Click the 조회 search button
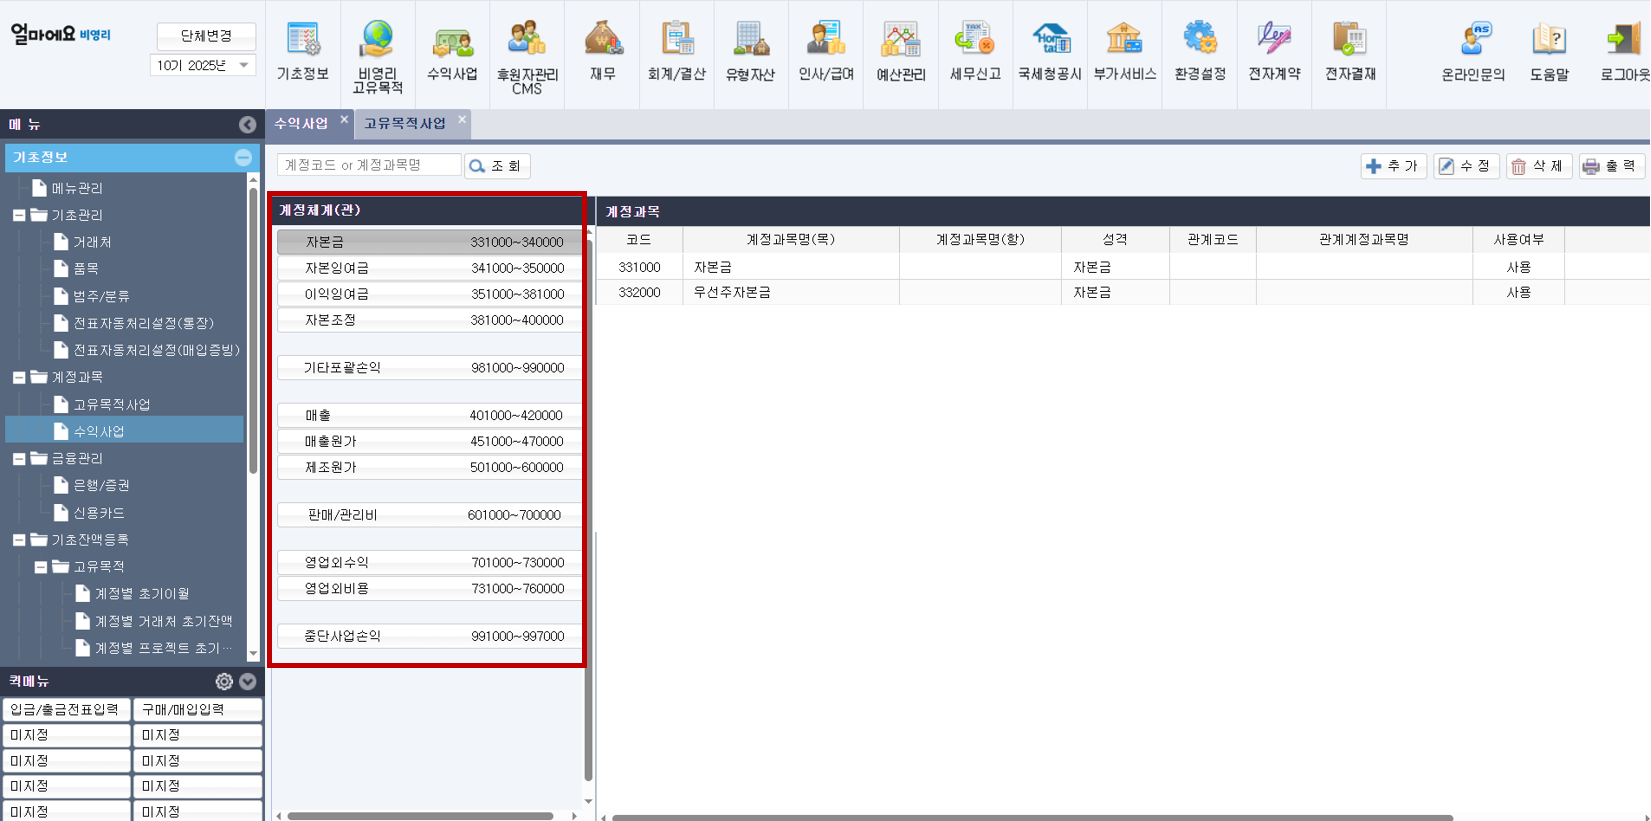The height and width of the screenshot is (821, 1651). coord(497,166)
